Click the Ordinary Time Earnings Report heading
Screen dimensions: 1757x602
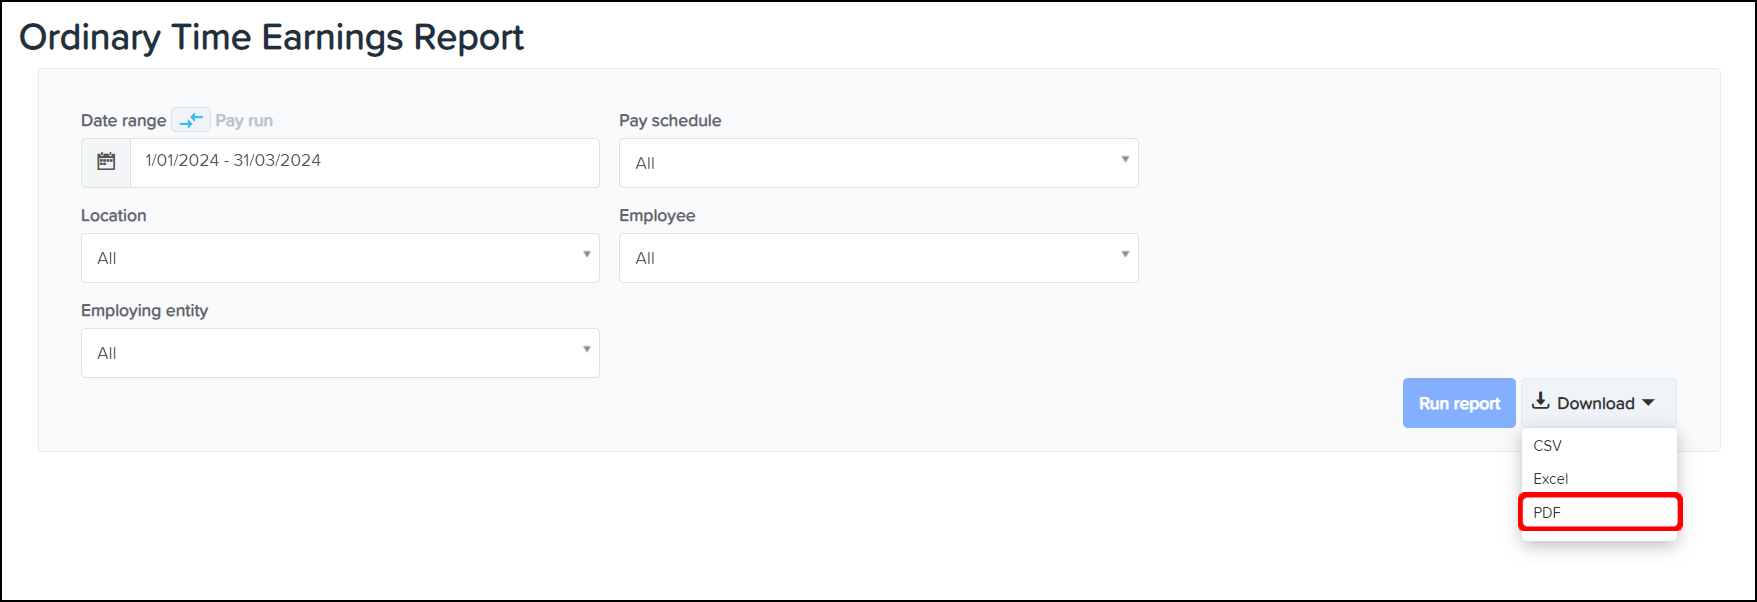pyautogui.click(x=271, y=37)
